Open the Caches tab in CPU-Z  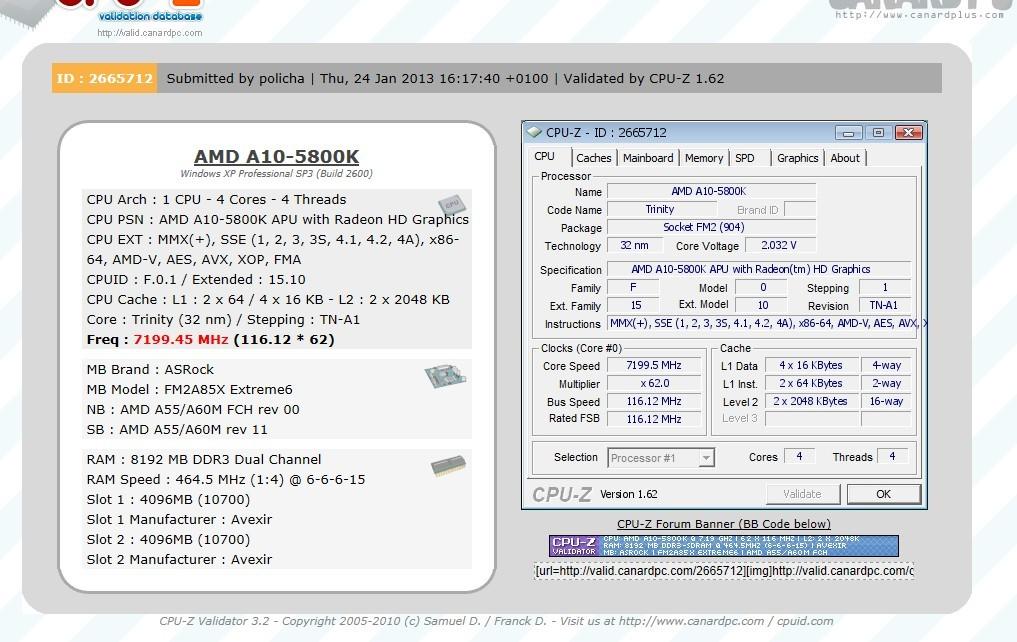click(593, 158)
